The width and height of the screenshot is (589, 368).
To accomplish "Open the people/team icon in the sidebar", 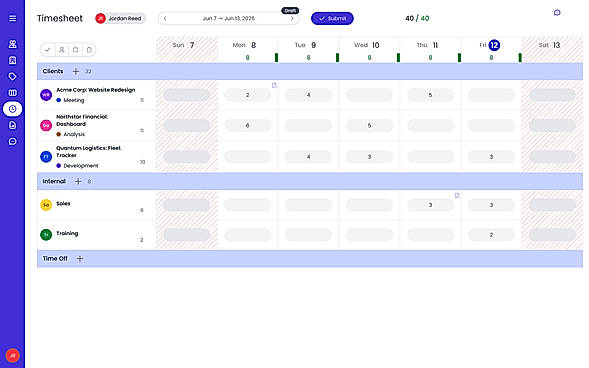I will coord(12,44).
